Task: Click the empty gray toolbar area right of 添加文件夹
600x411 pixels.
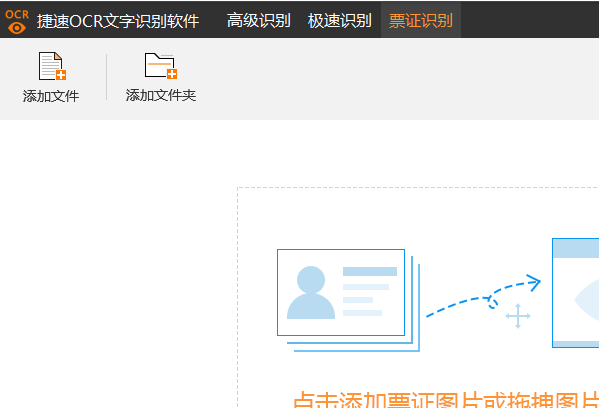Action: coord(400,80)
